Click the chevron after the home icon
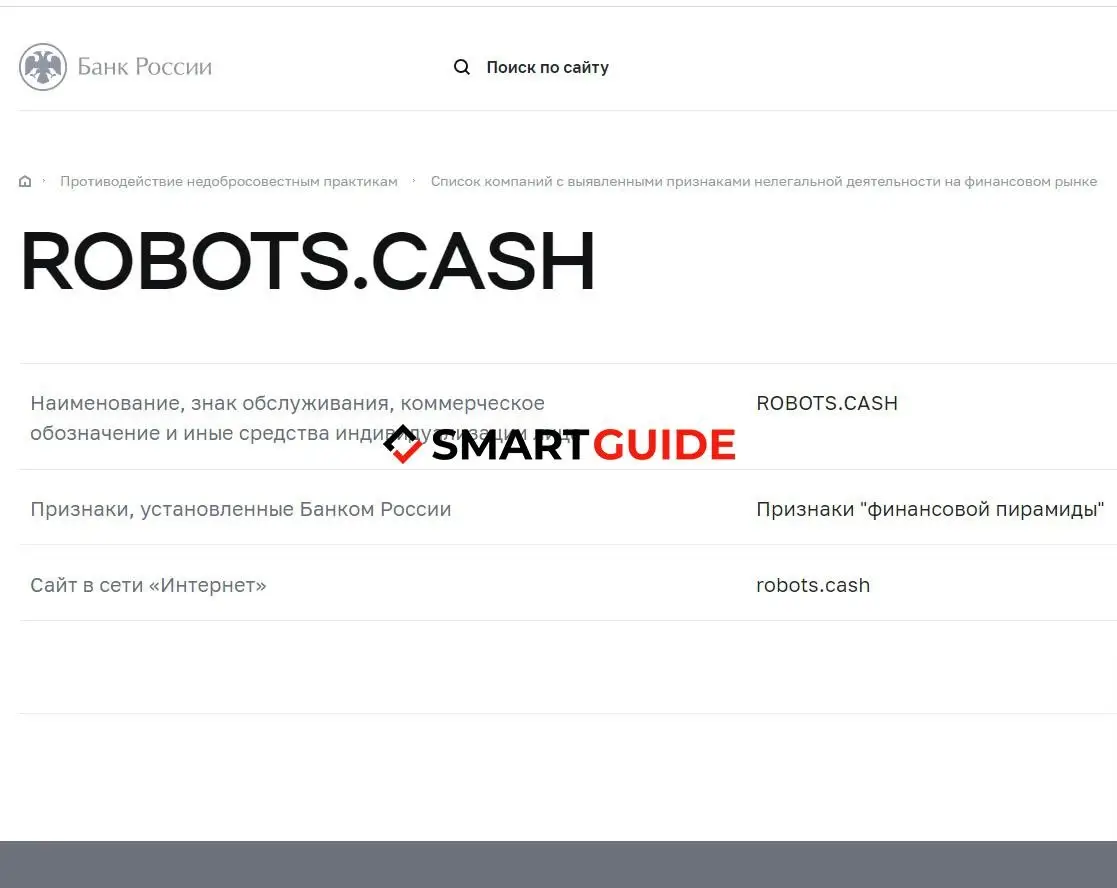The height and width of the screenshot is (888, 1117). click(44, 181)
